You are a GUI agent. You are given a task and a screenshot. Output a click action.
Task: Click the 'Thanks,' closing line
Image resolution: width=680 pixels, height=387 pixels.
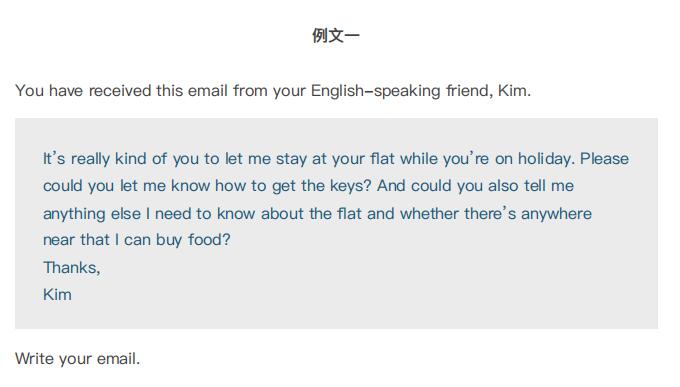tap(72, 268)
